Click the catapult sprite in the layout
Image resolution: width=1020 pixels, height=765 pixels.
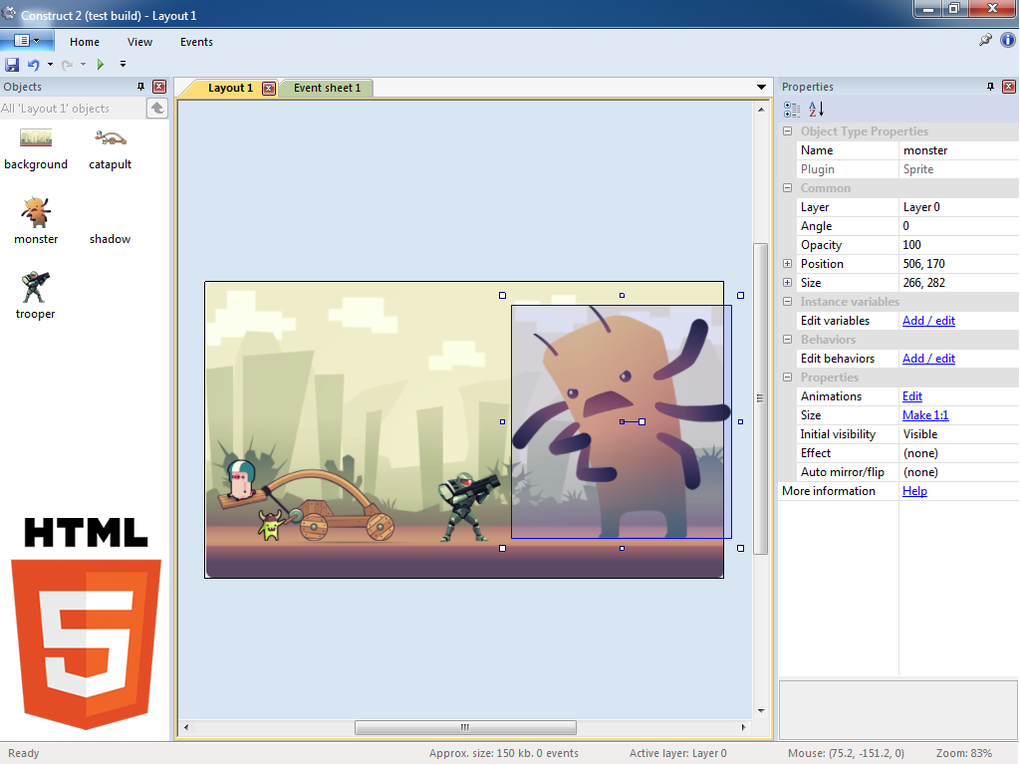pyautogui.click(x=306, y=501)
